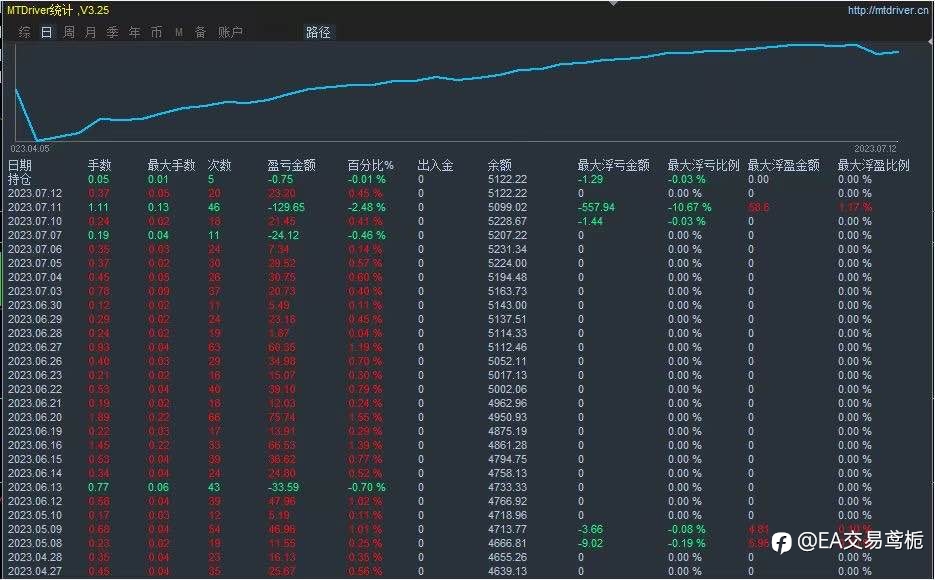
Task: Click the -2.48 % percentage cell
Action: tap(367, 207)
